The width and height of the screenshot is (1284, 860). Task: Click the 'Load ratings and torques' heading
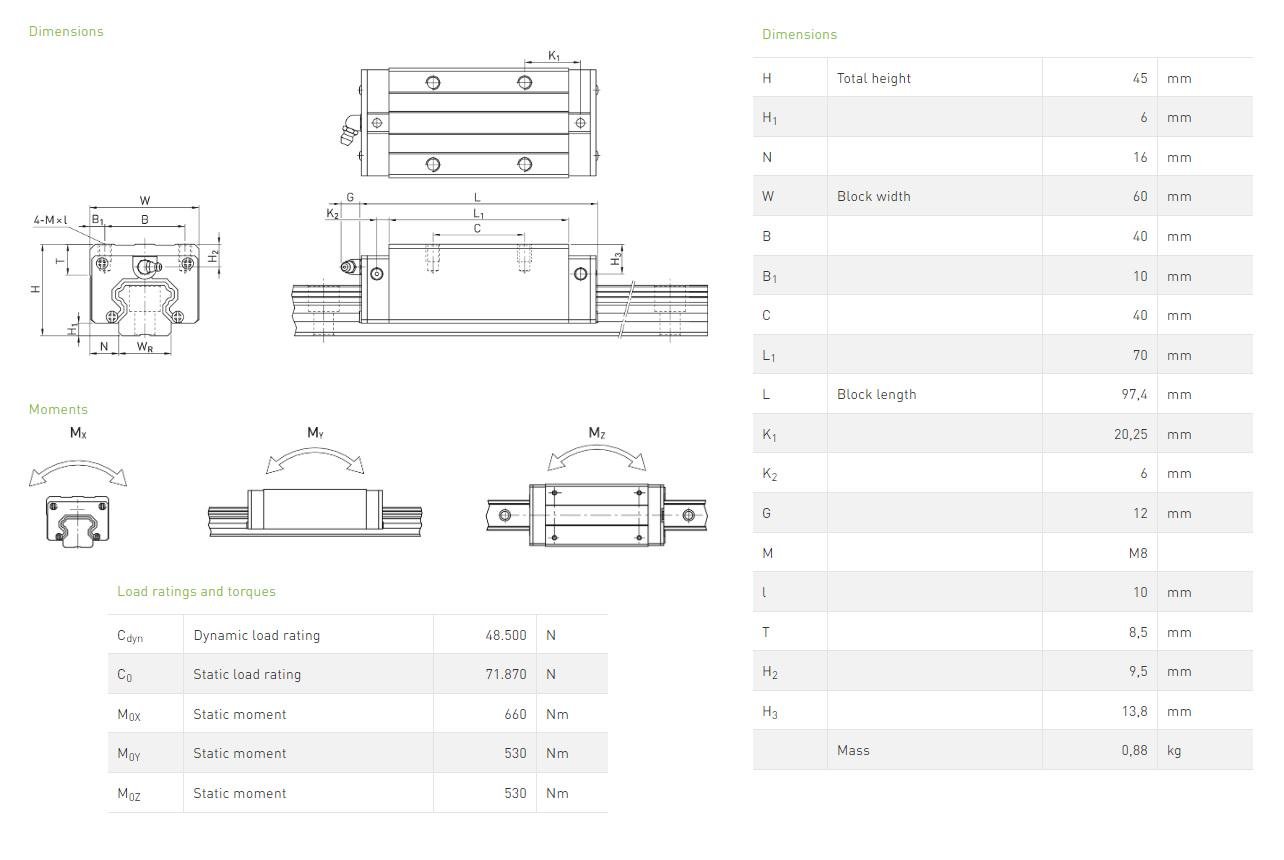click(196, 591)
